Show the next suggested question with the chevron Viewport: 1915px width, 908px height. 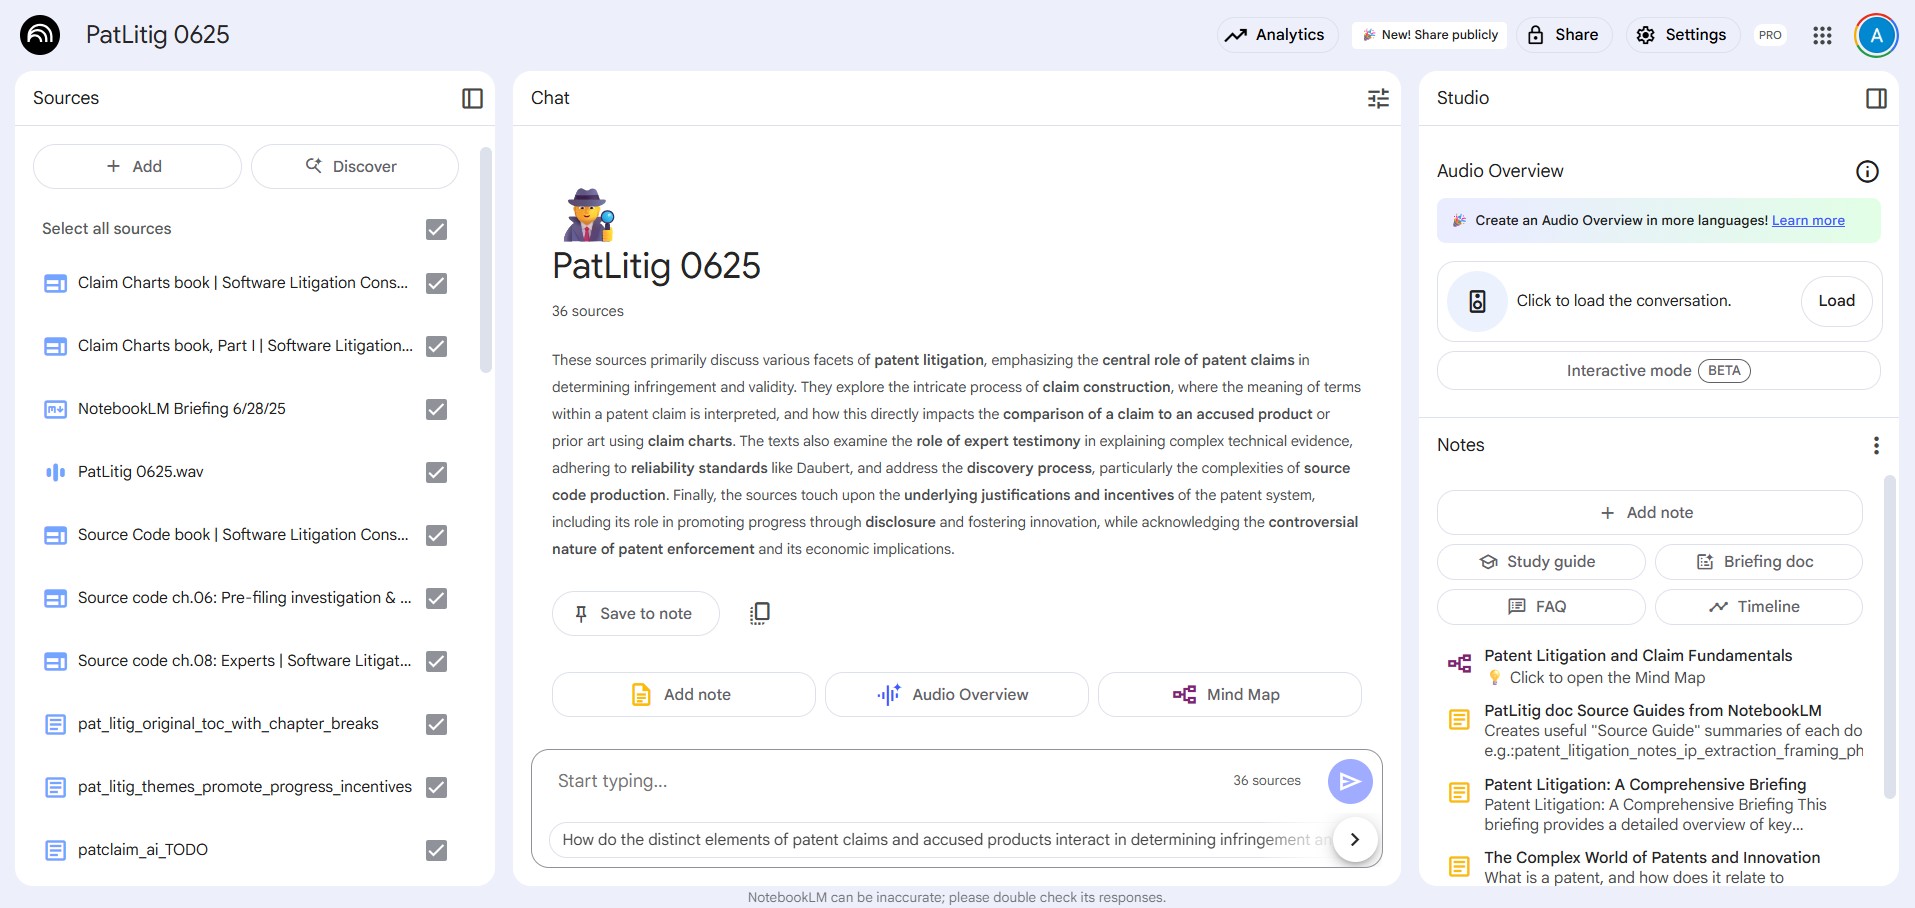1355,839
